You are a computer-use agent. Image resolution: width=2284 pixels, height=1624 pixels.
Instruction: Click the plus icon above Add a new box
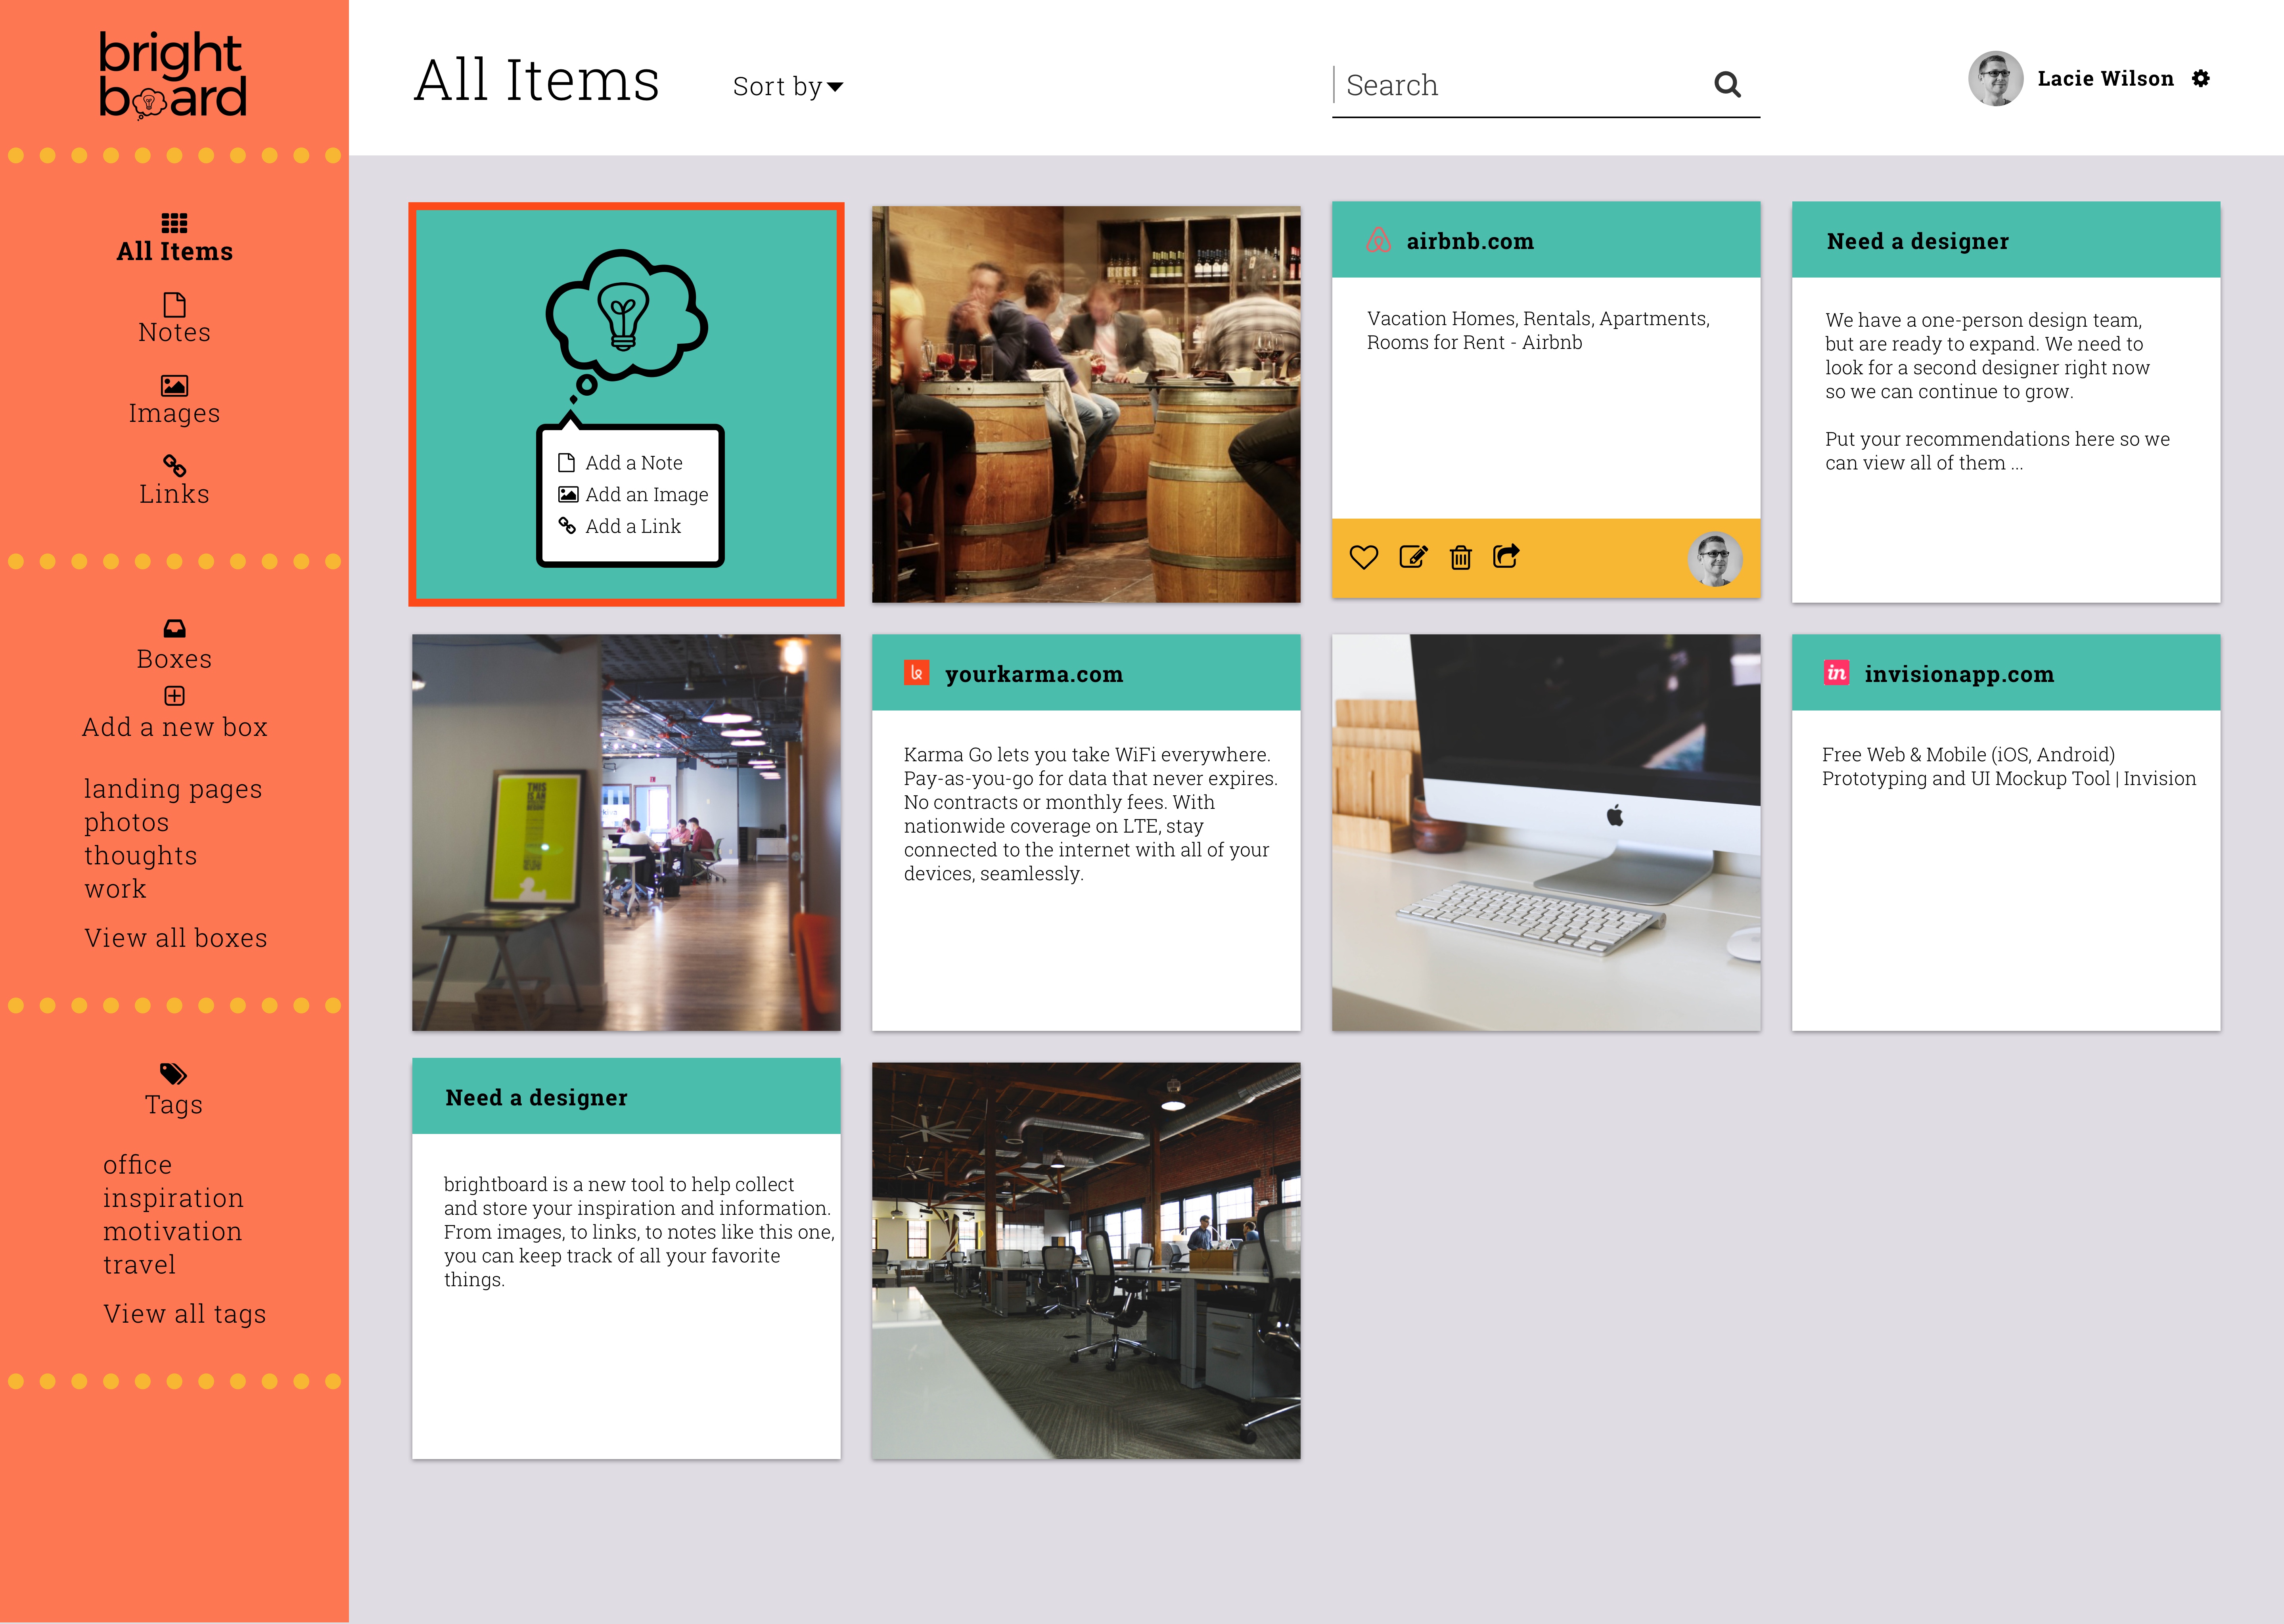click(x=174, y=695)
